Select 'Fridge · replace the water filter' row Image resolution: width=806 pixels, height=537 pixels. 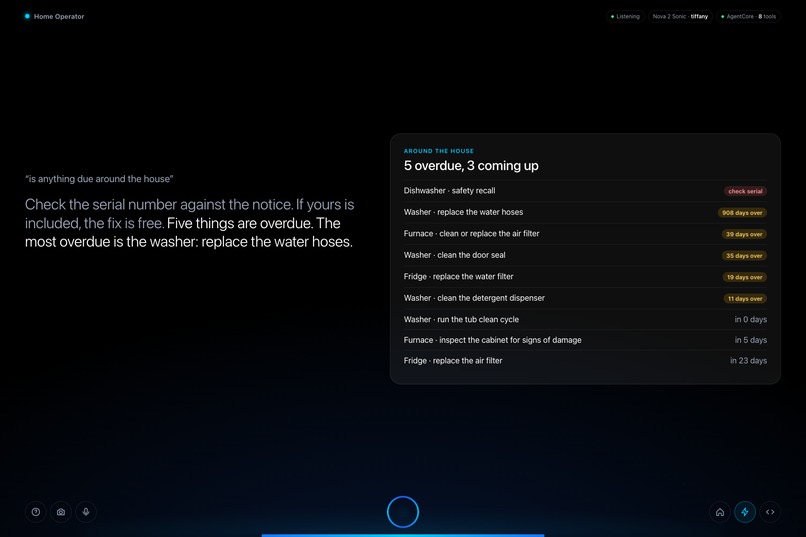click(585, 277)
